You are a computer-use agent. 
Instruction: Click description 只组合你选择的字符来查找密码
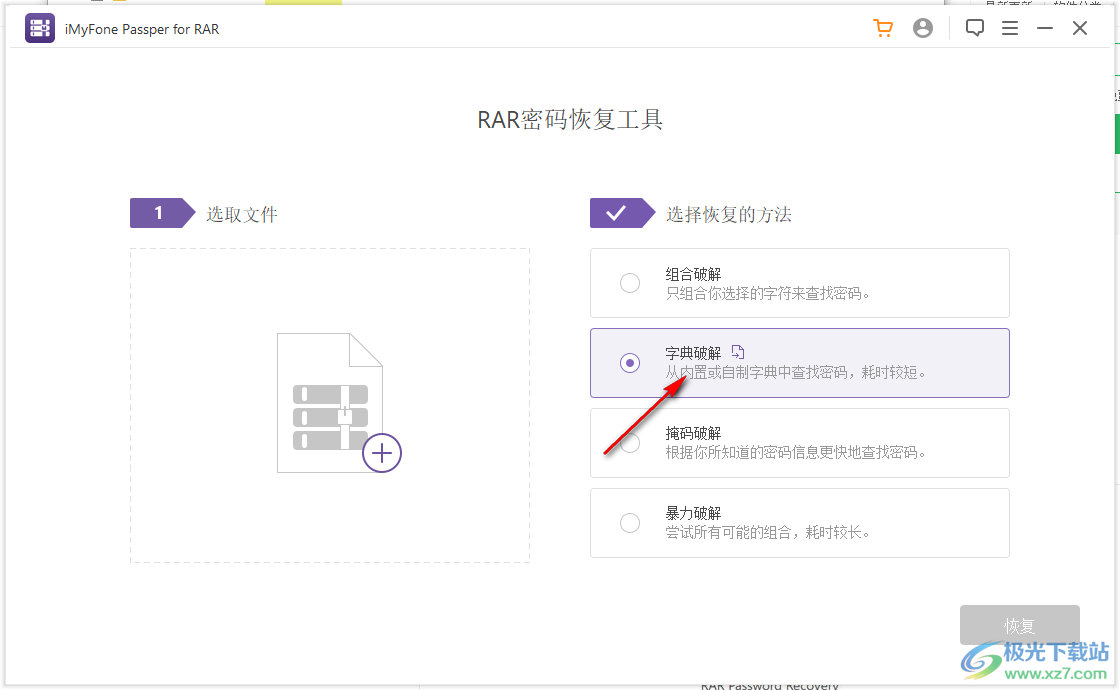(767, 294)
